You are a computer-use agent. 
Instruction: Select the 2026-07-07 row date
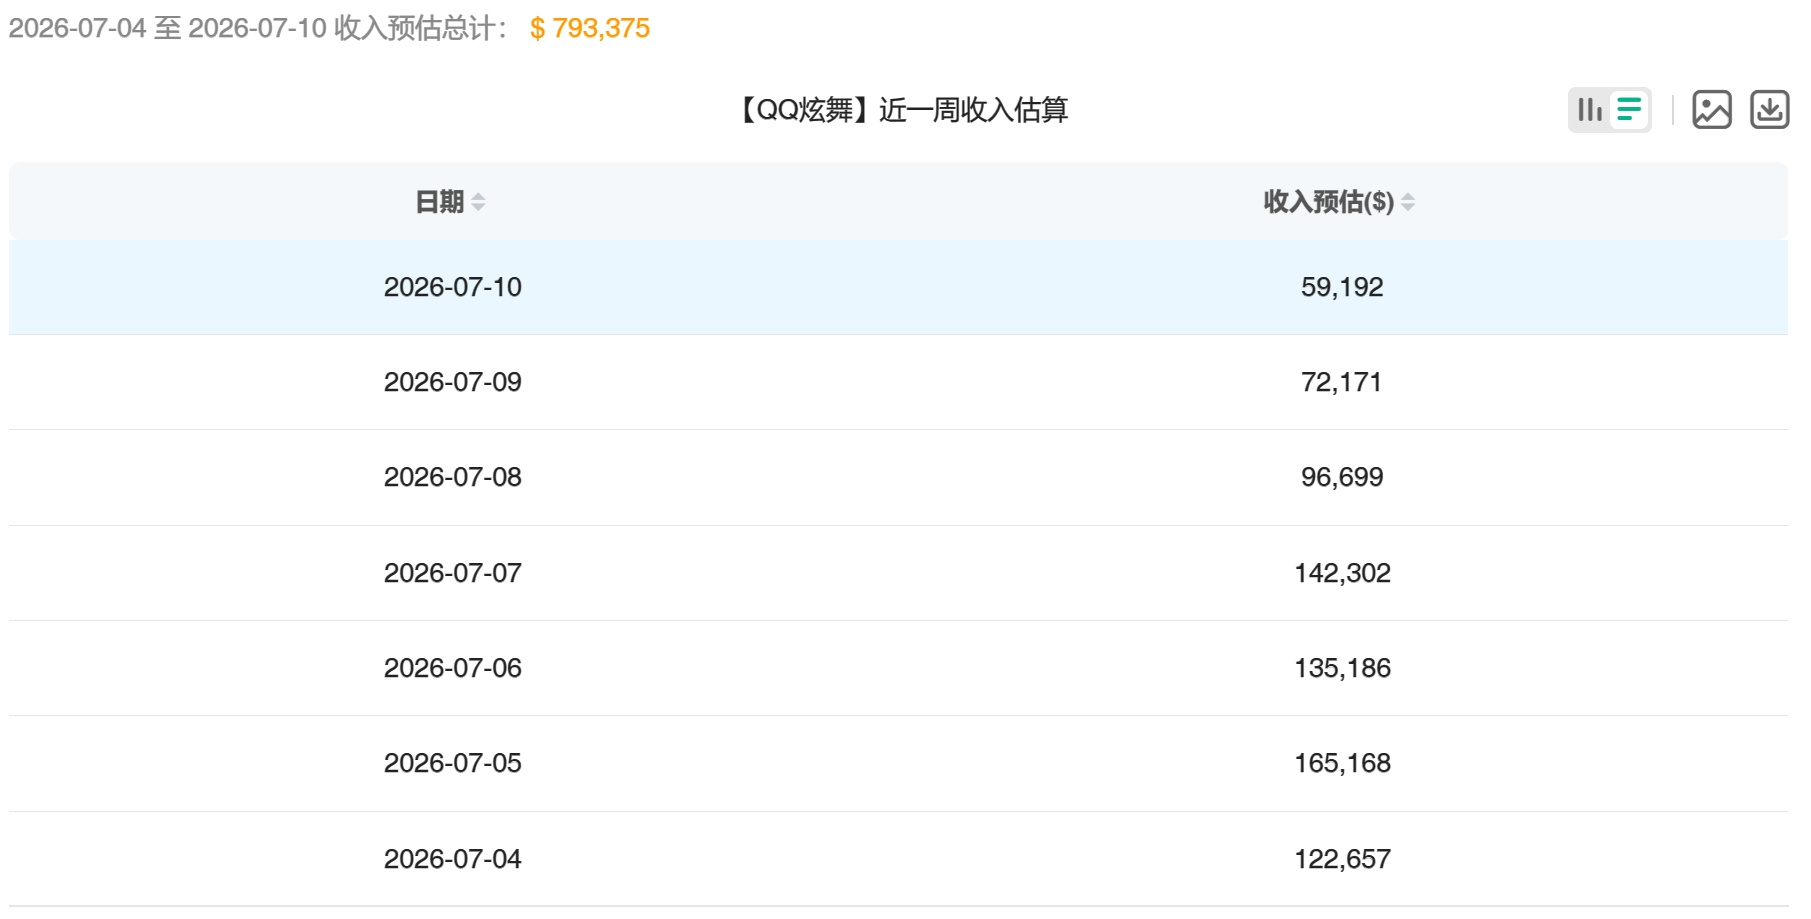tap(452, 573)
